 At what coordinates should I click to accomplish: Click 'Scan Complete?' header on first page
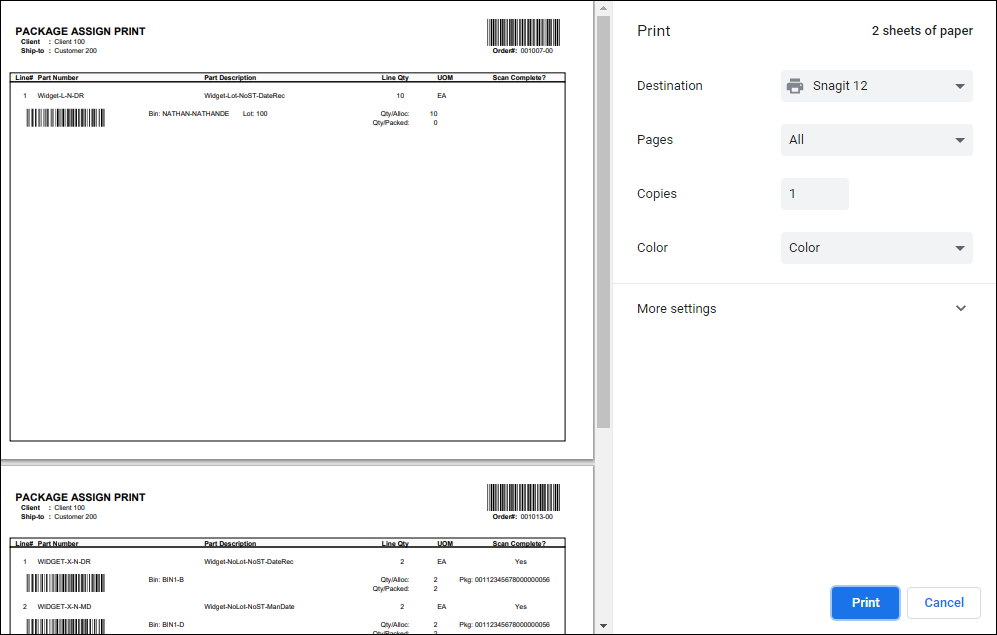coord(519,78)
